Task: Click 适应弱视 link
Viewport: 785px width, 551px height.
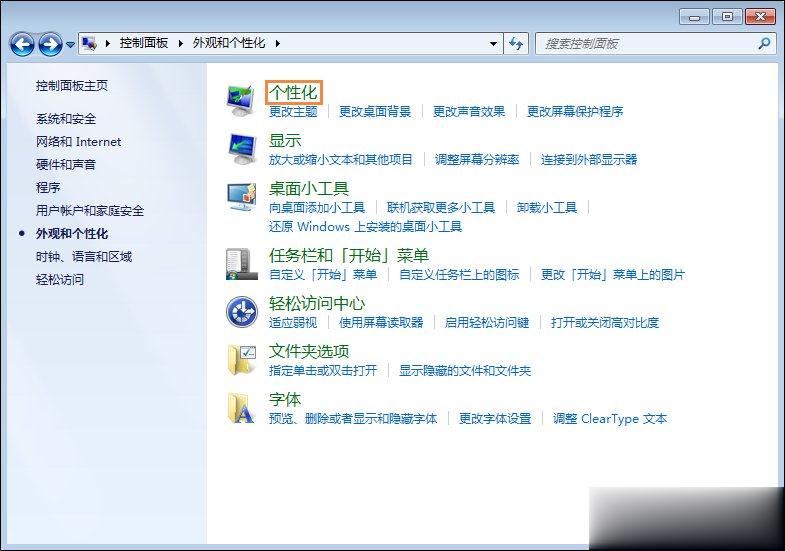Action: click(x=293, y=323)
